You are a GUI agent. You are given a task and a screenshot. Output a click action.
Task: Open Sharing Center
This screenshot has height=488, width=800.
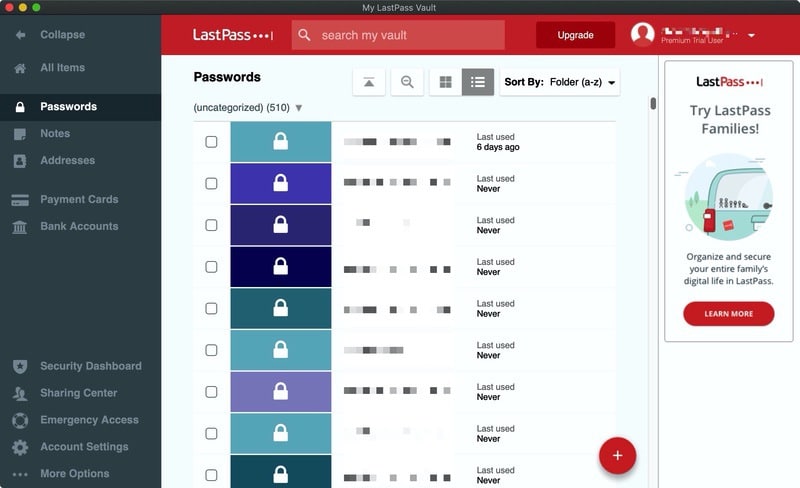(81, 393)
